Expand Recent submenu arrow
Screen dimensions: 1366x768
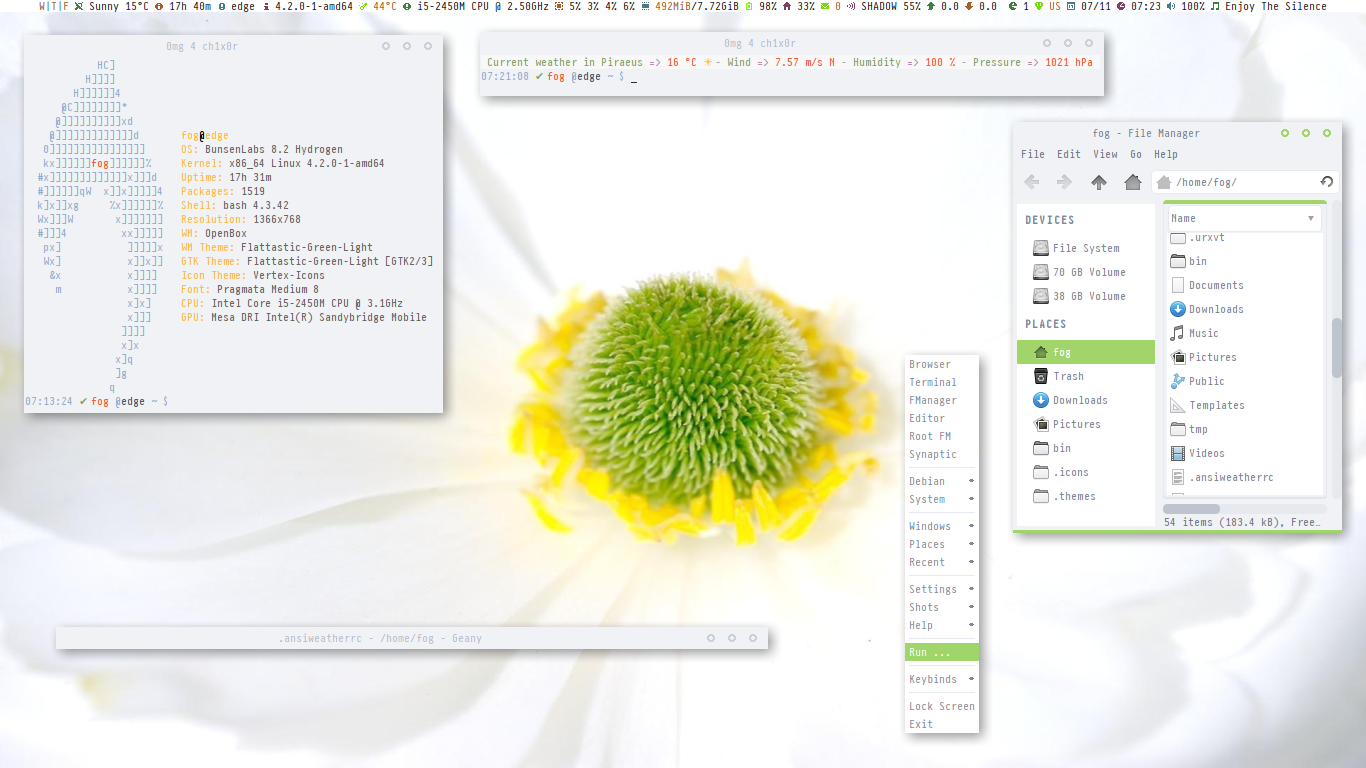(x=971, y=562)
